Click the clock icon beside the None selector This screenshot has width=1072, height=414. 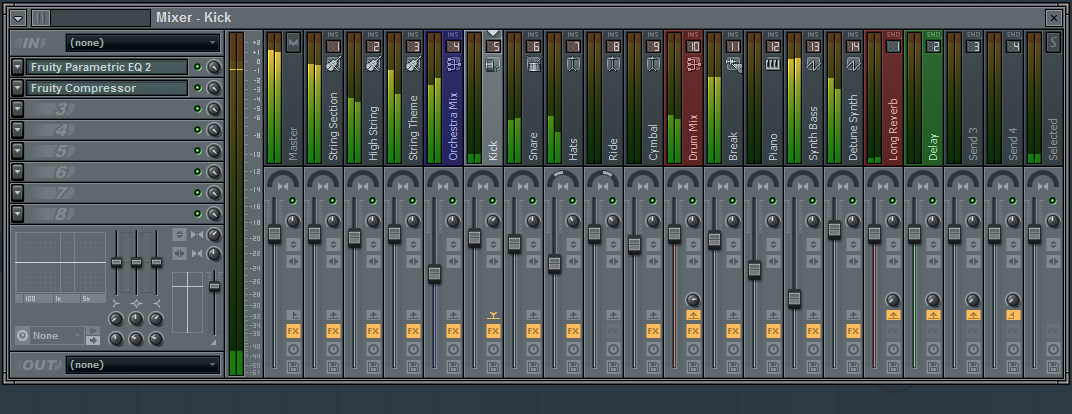pyautogui.click(x=23, y=335)
